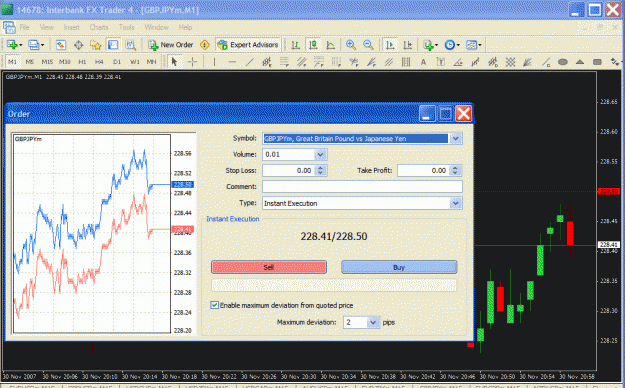Expand the Volume dropdown
This screenshot has height=388, width=625.
[320, 154]
